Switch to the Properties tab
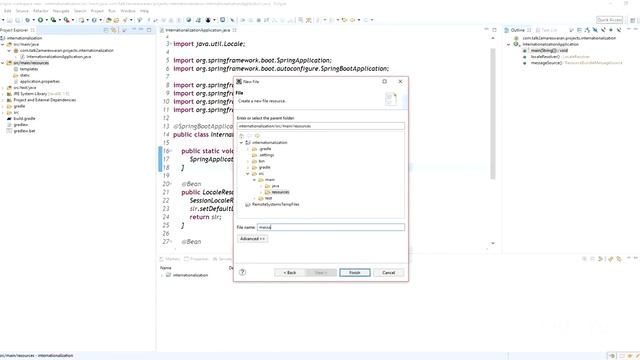 click(x=197, y=259)
